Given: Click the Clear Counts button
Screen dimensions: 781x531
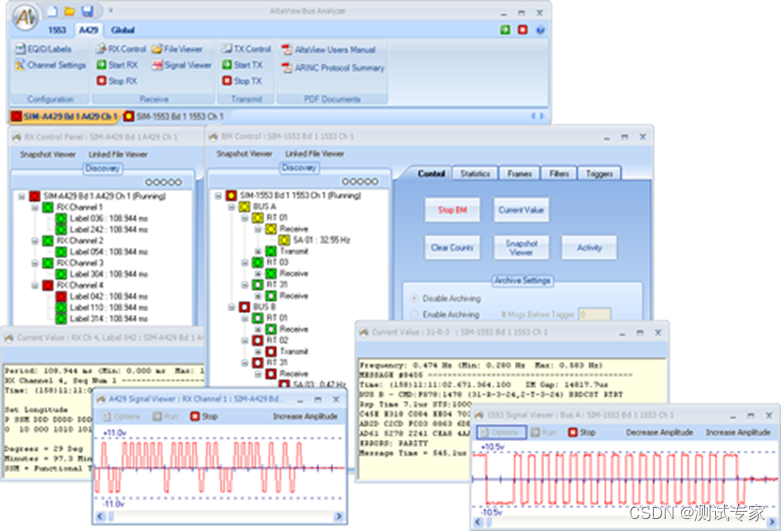Looking at the screenshot, I should tap(452, 248).
